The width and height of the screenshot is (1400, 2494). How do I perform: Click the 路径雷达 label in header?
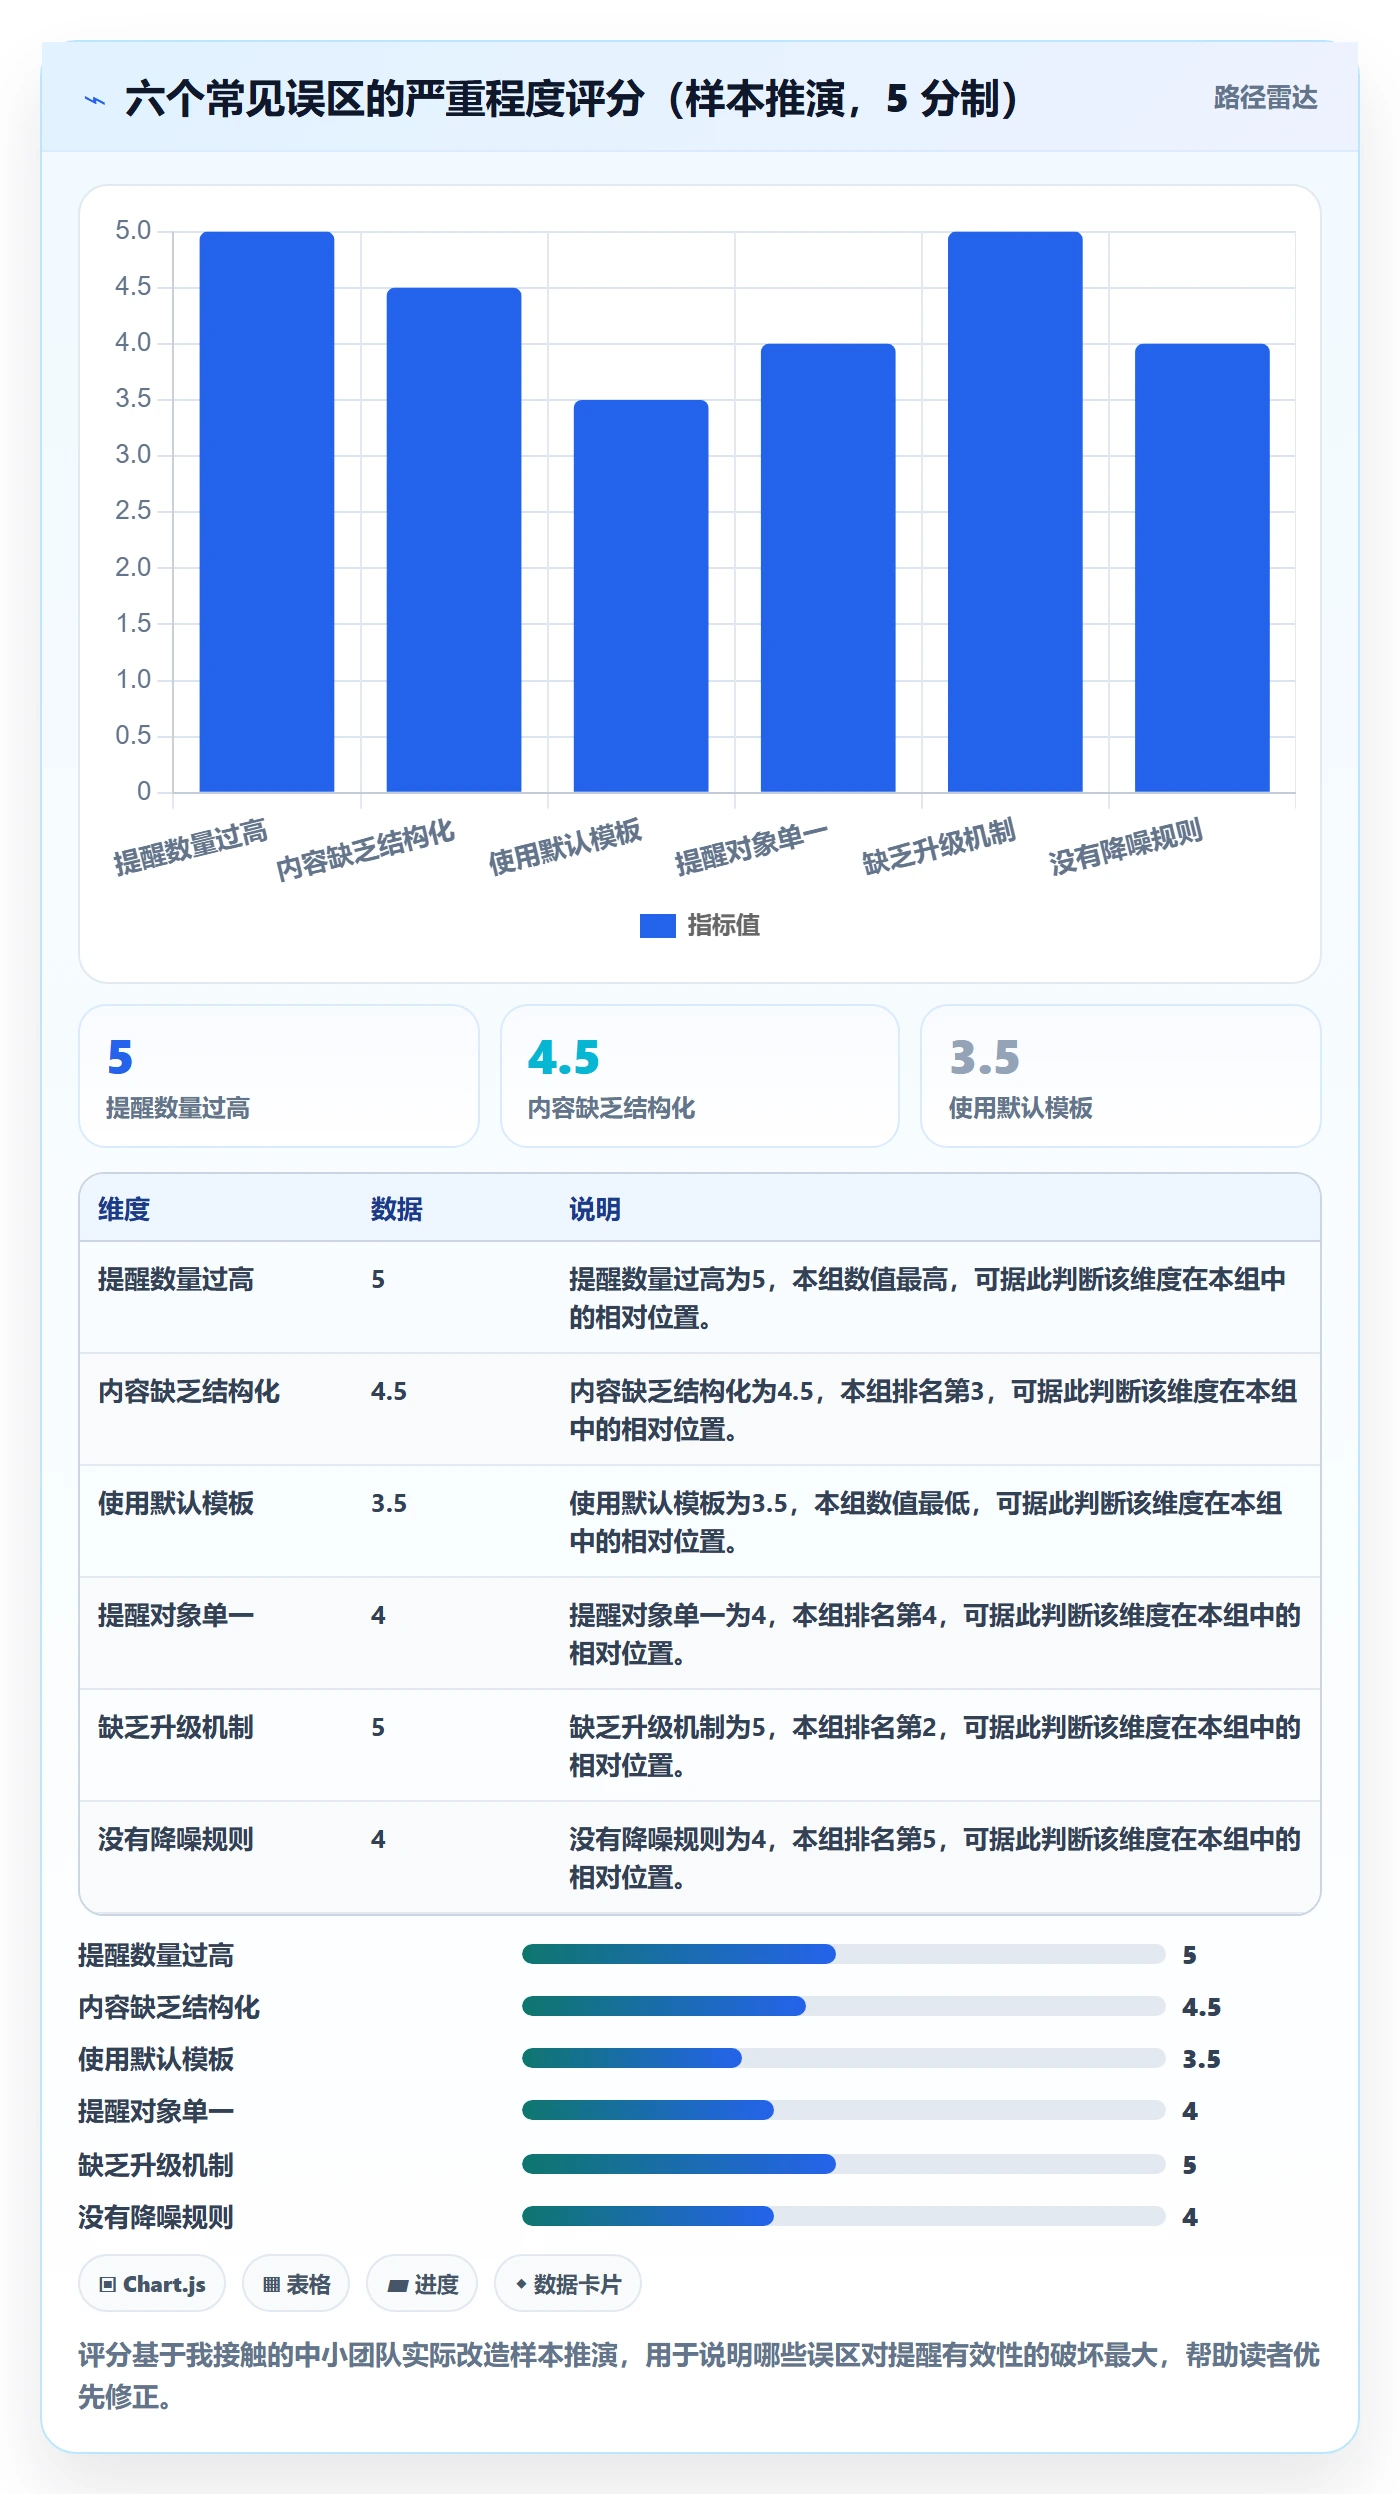(1265, 97)
